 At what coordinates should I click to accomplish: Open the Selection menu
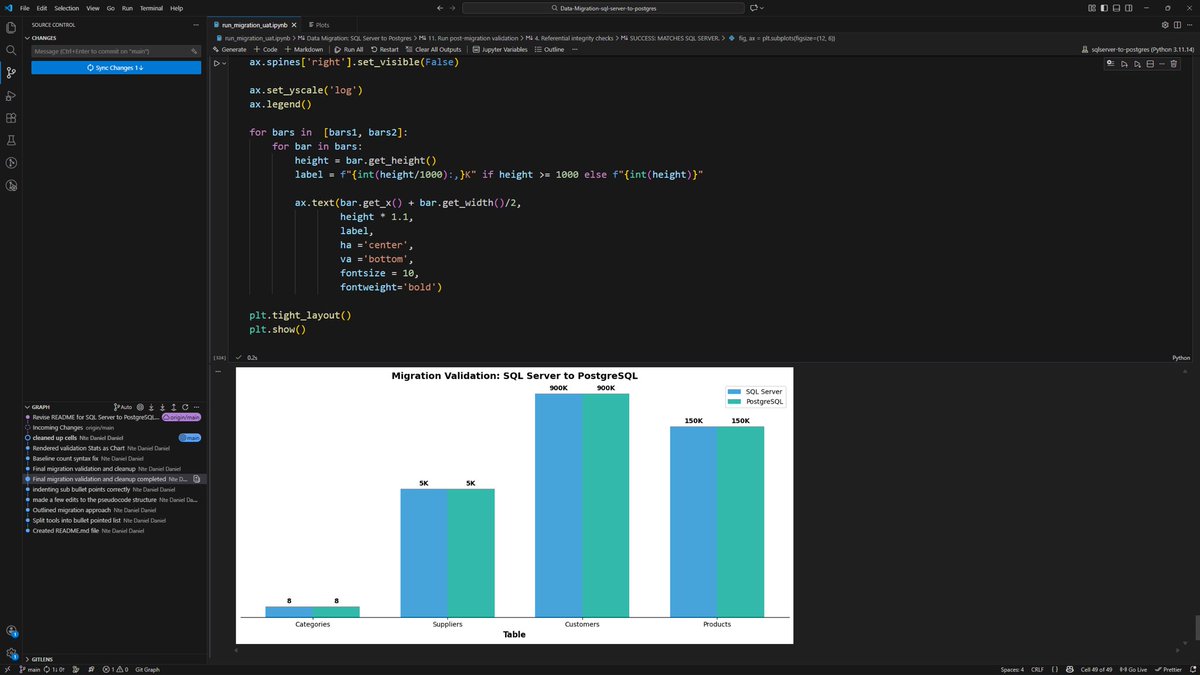66,7
